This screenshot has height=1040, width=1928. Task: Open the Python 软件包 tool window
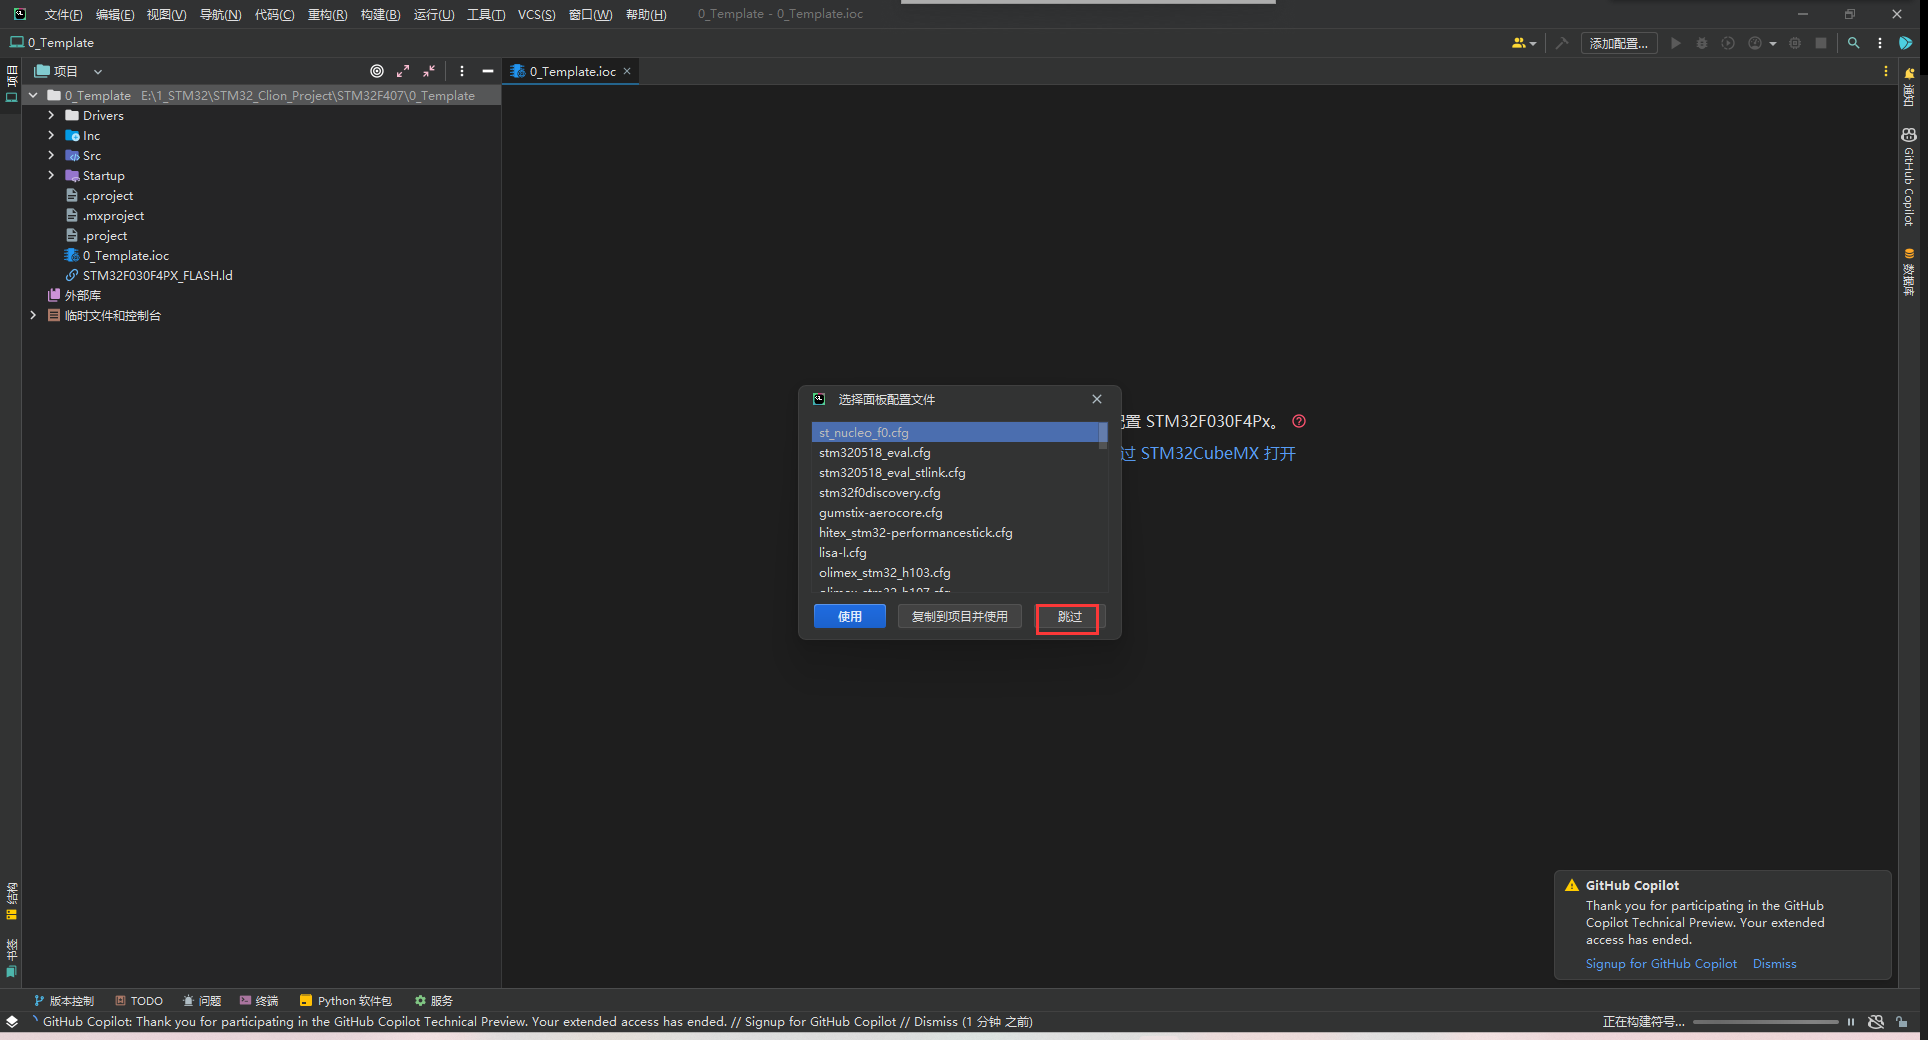pyautogui.click(x=345, y=1000)
